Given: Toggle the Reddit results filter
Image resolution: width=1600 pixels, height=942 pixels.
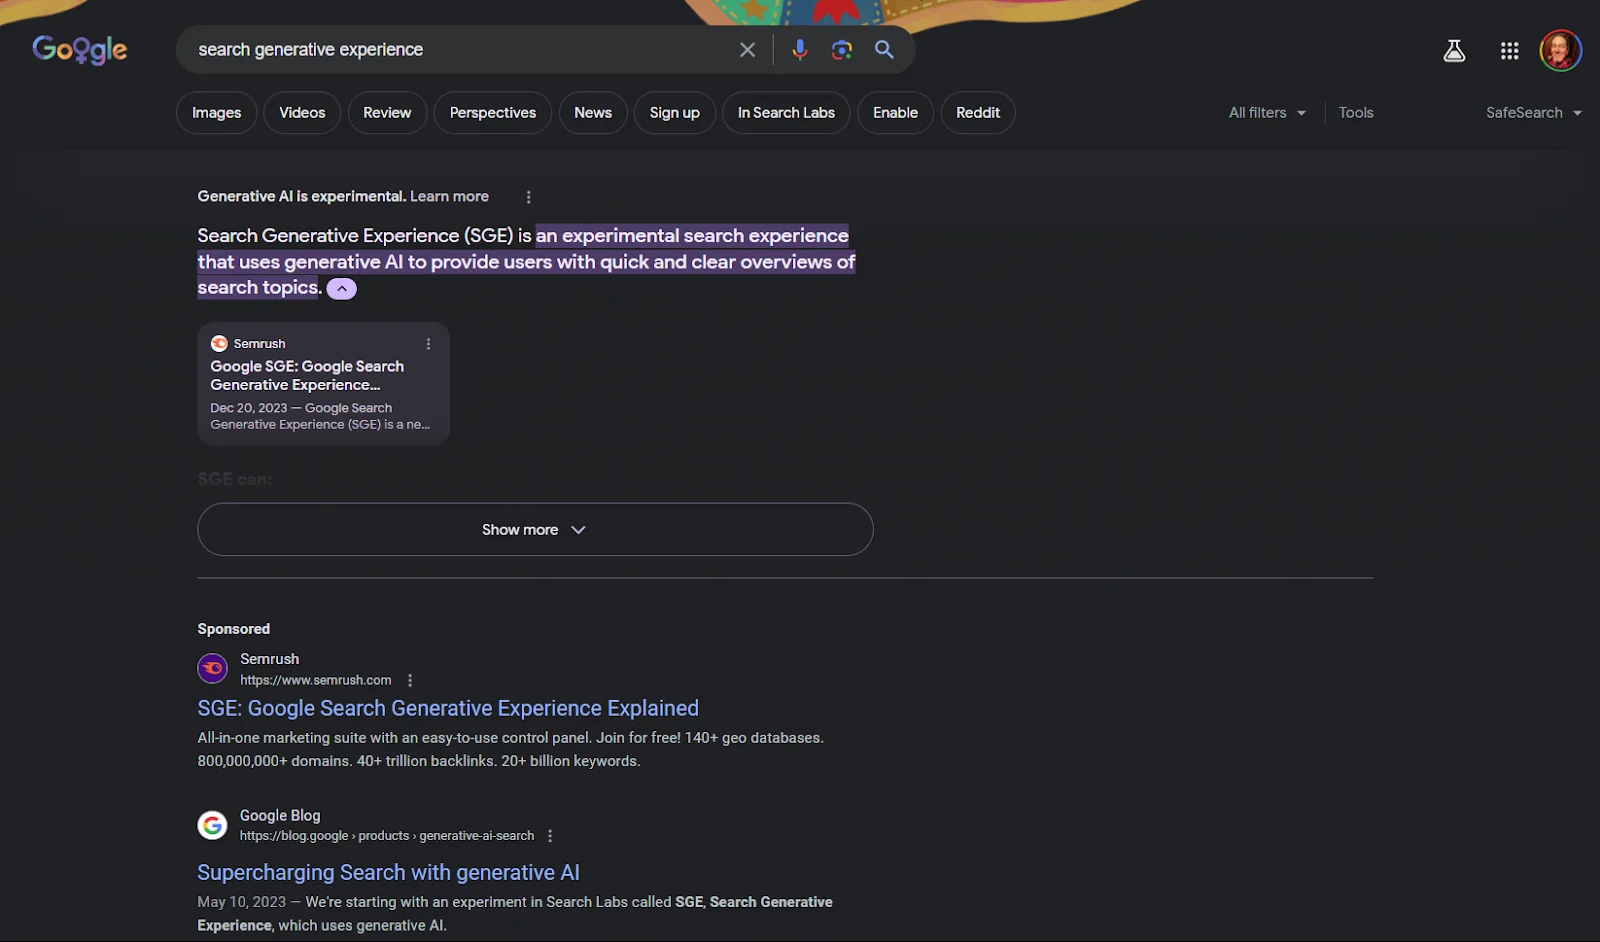Looking at the screenshot, I should [x=977, y=112].
